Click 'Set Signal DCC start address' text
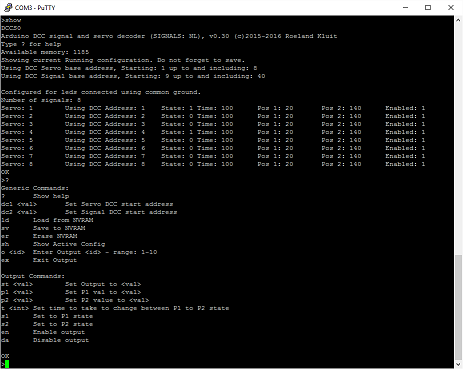The image size is (463, 369). coord(121,212)
